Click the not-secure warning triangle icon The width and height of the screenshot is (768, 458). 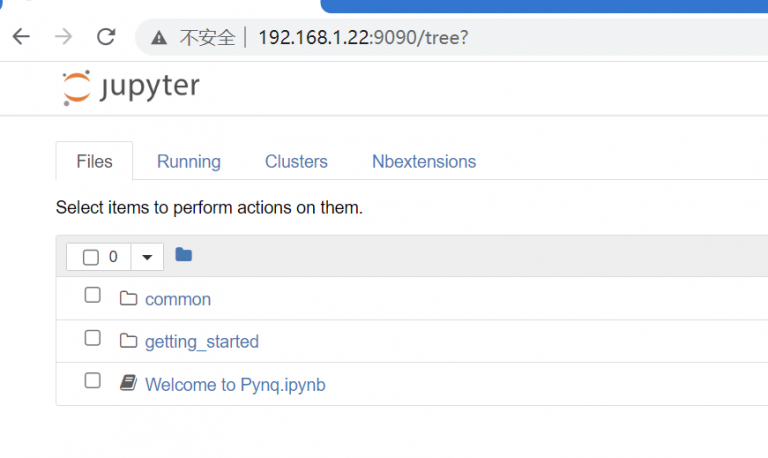158,38
